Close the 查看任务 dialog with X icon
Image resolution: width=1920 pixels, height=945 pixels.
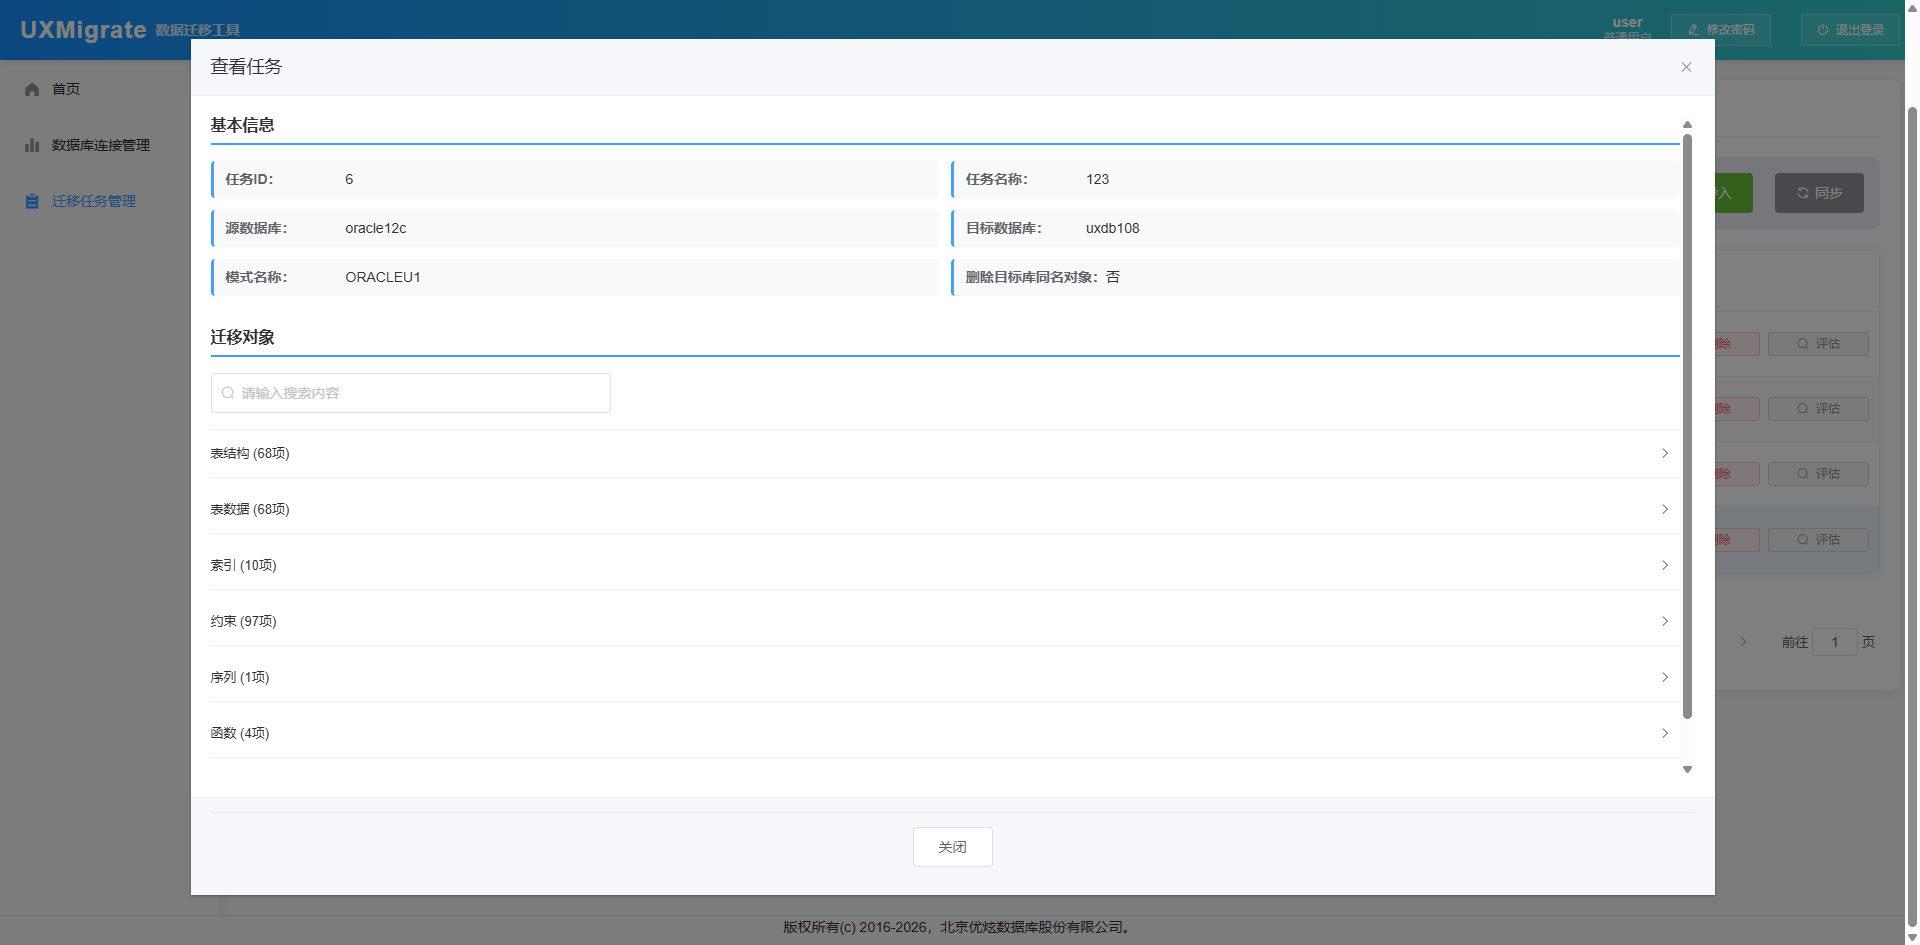tap(1686, 67)
